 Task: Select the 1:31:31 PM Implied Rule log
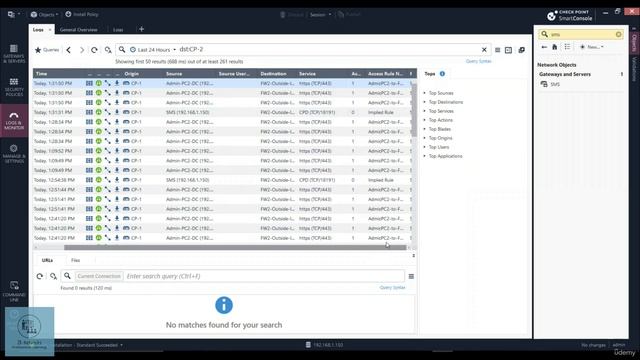222,112
